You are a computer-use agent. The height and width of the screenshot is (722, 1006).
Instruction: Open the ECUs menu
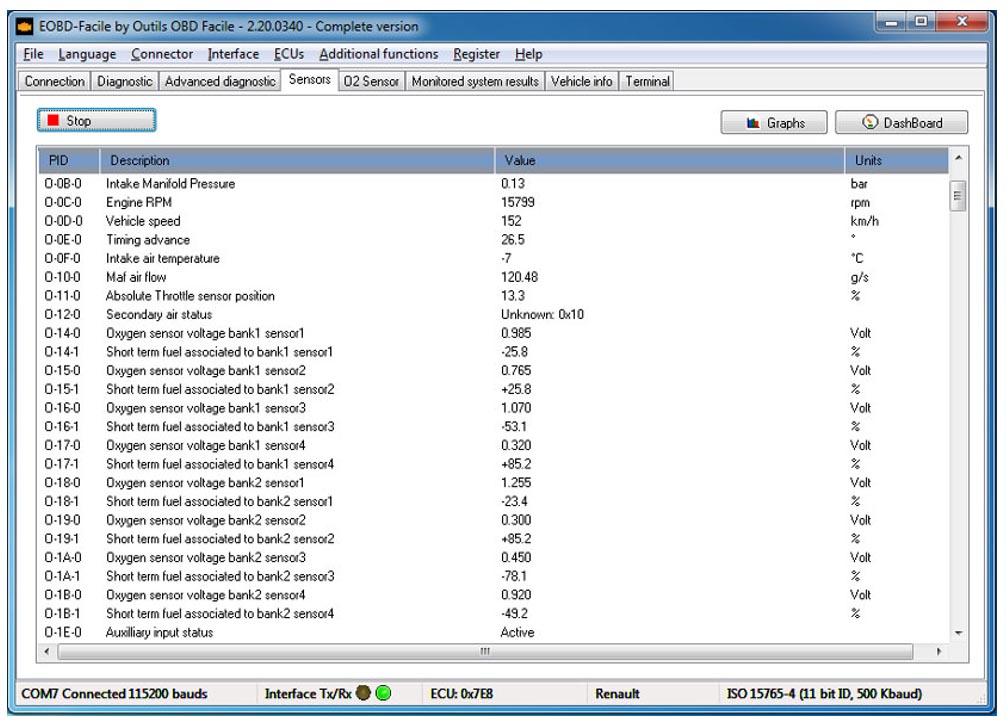click(289, 54)
